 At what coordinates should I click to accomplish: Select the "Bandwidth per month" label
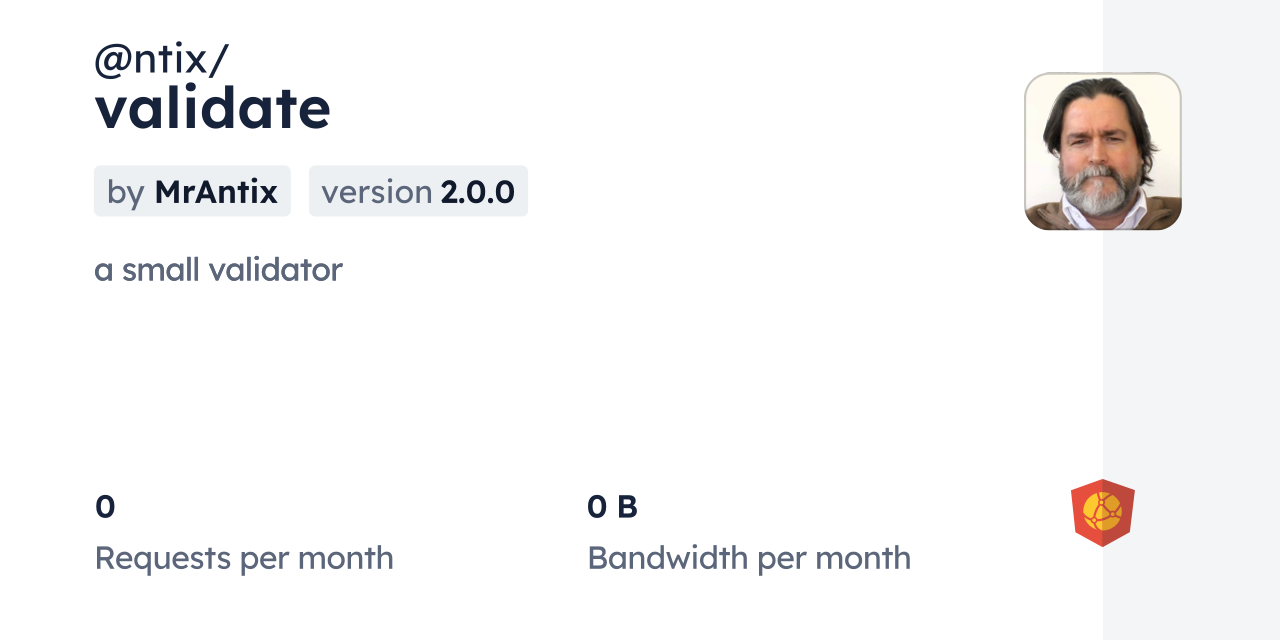point(749,558)
